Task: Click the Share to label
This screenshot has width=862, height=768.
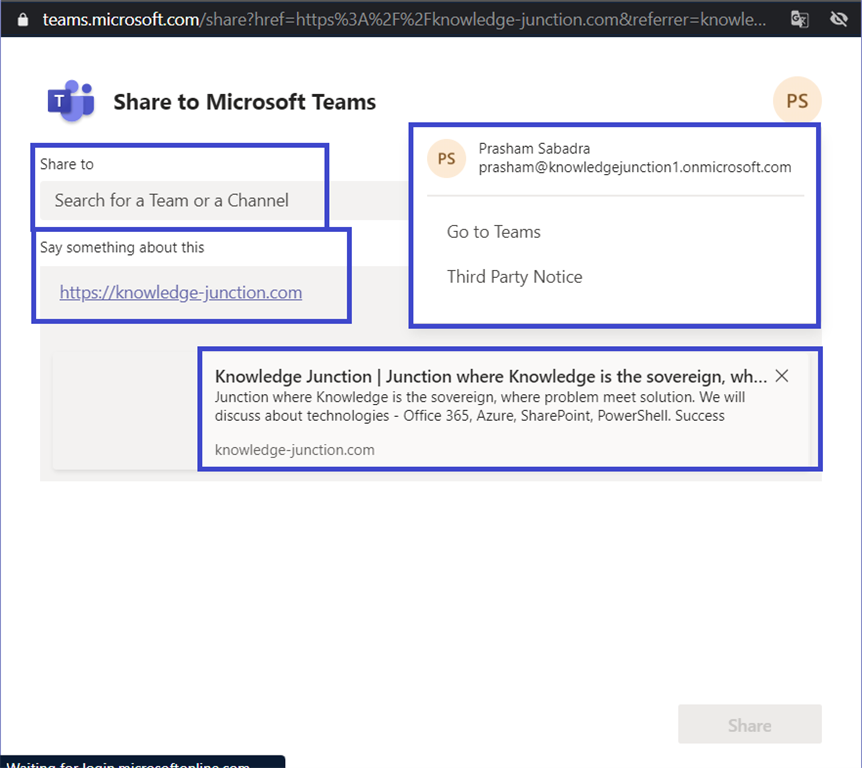Action: 67,164
